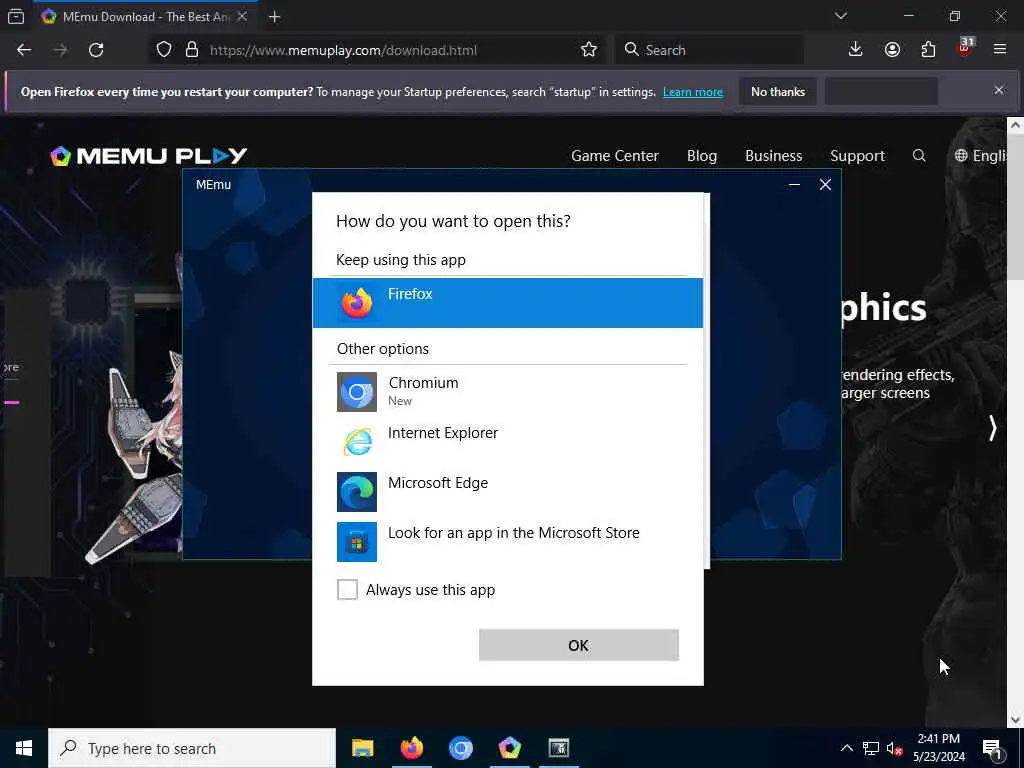Screen dimensions: 1024x768
Task: Select Microsoft Edge in the app list
Action: (507, 491)
